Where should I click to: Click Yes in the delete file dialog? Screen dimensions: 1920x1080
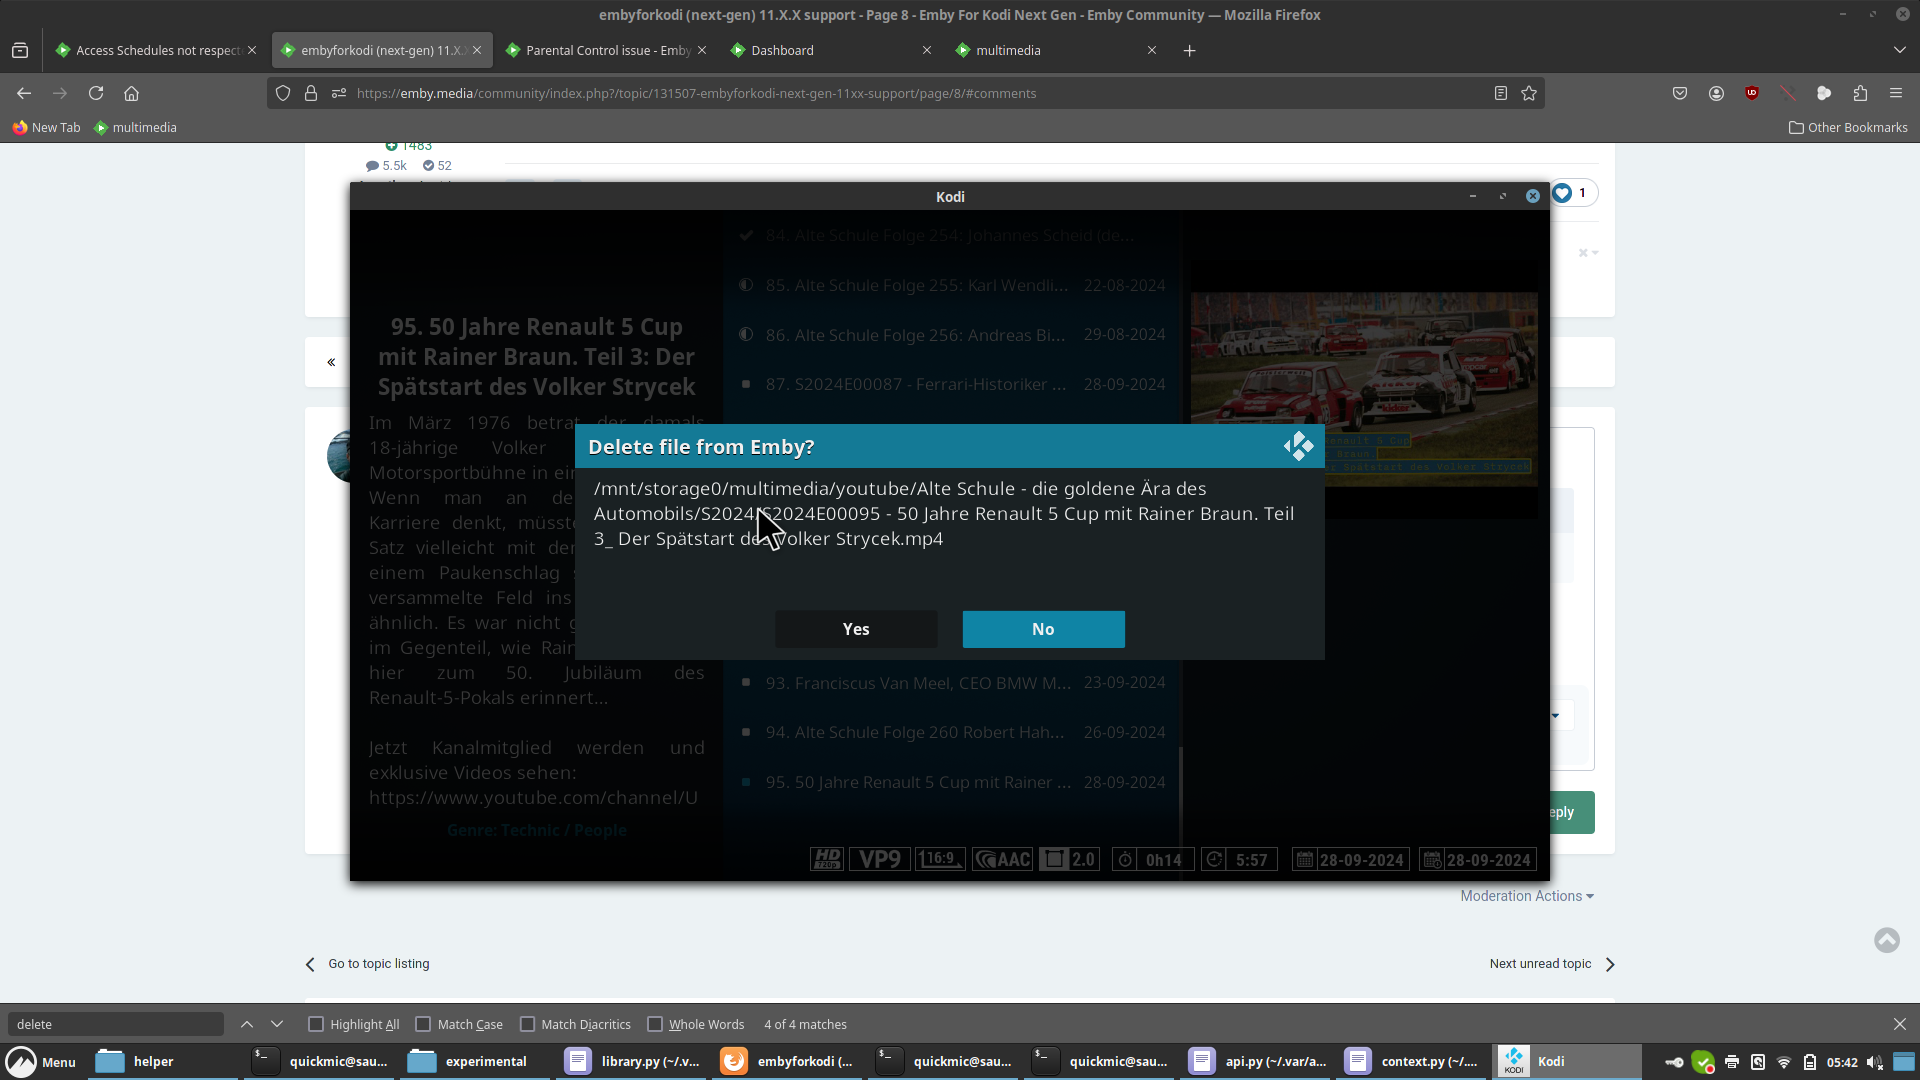tap(856, 629)
